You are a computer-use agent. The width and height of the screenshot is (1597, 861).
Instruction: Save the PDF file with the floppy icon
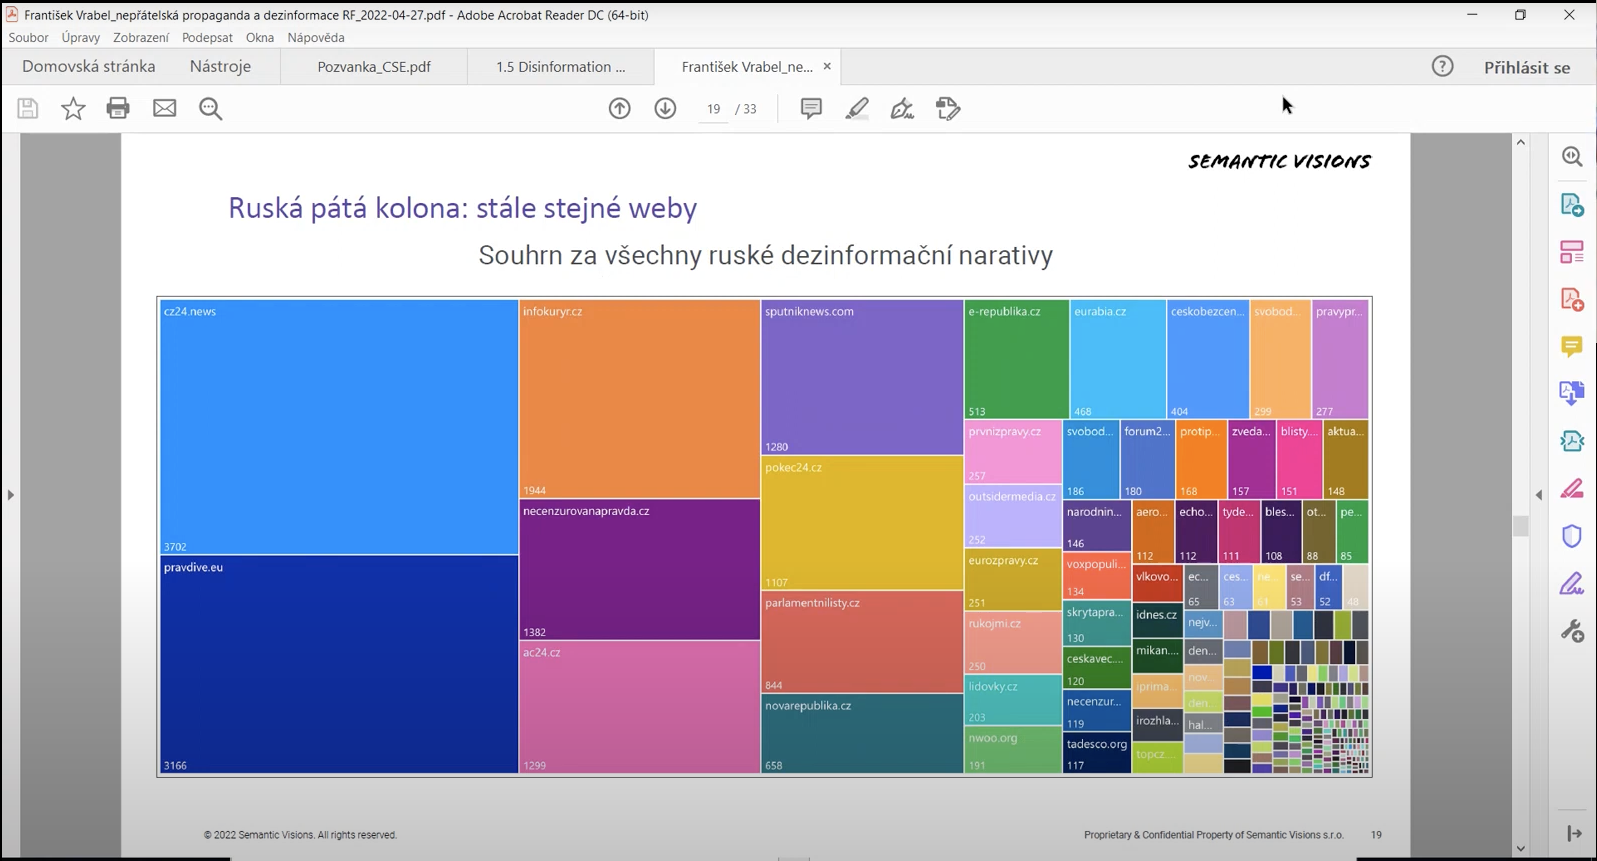pos(28,108)
